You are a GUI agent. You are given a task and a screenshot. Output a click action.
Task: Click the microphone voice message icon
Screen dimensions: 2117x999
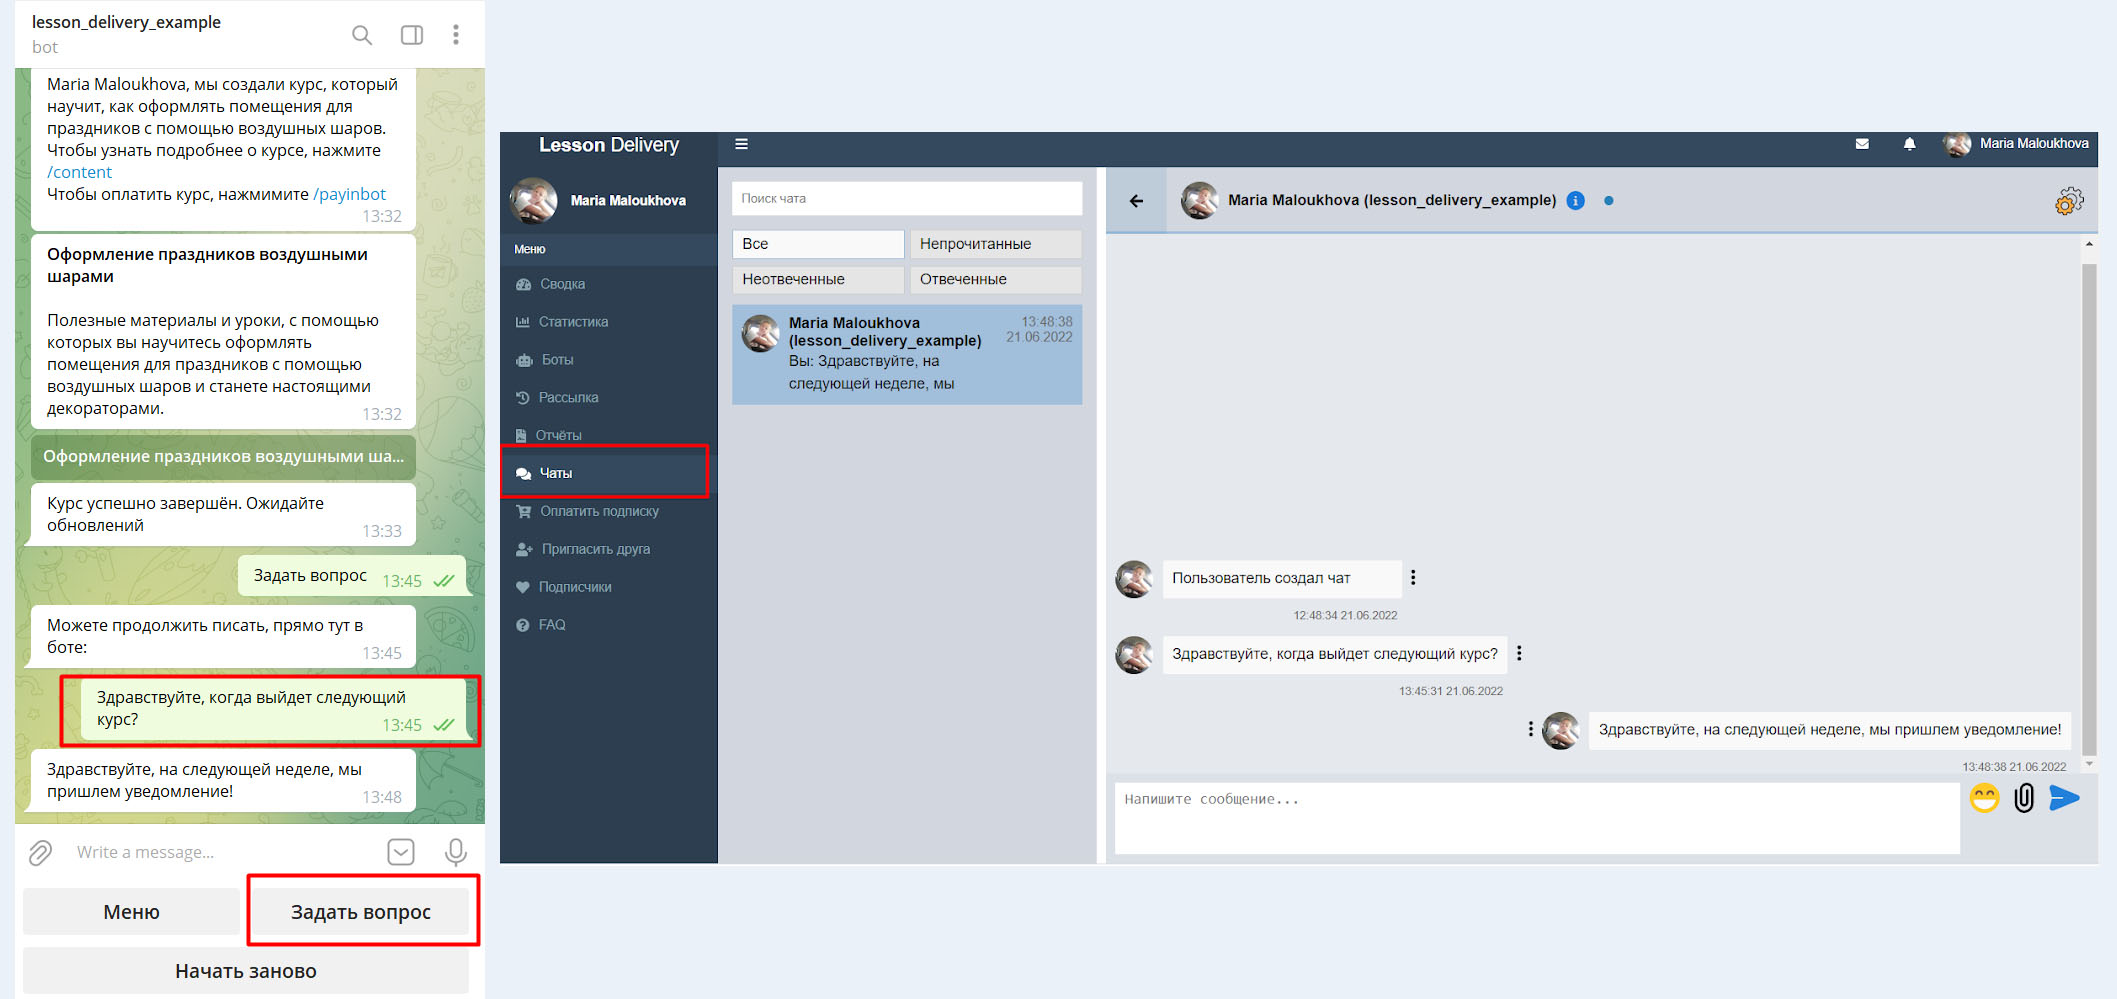[456, 852]
